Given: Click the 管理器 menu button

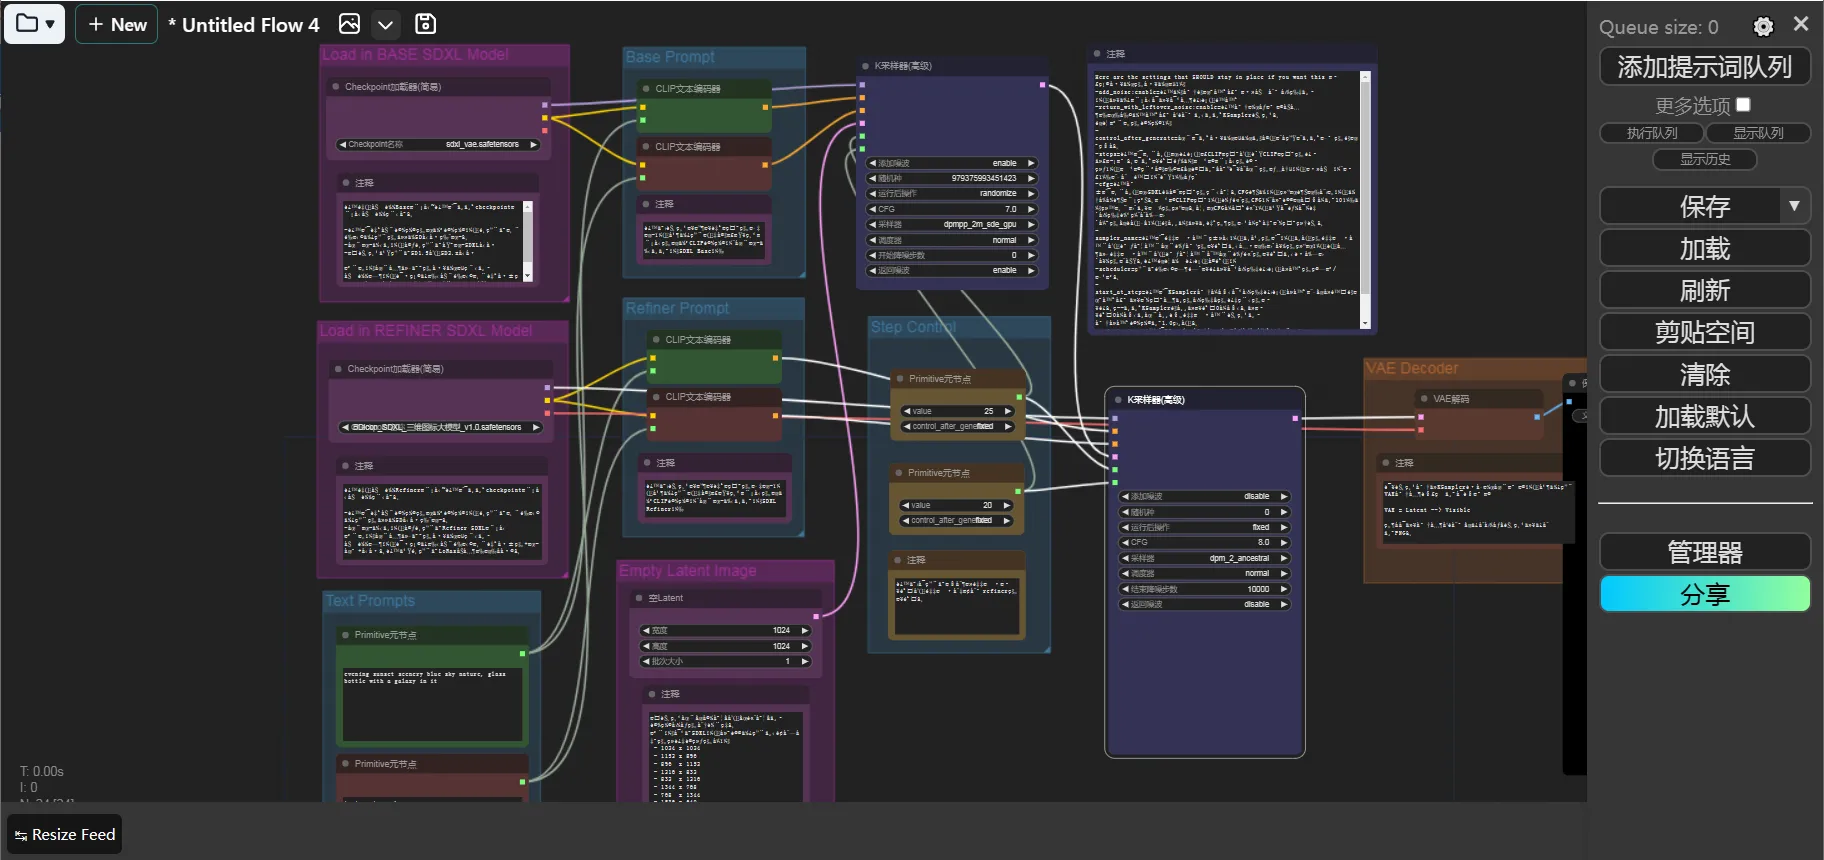Looking at the screenshot, I should (x=1704, y=552).
